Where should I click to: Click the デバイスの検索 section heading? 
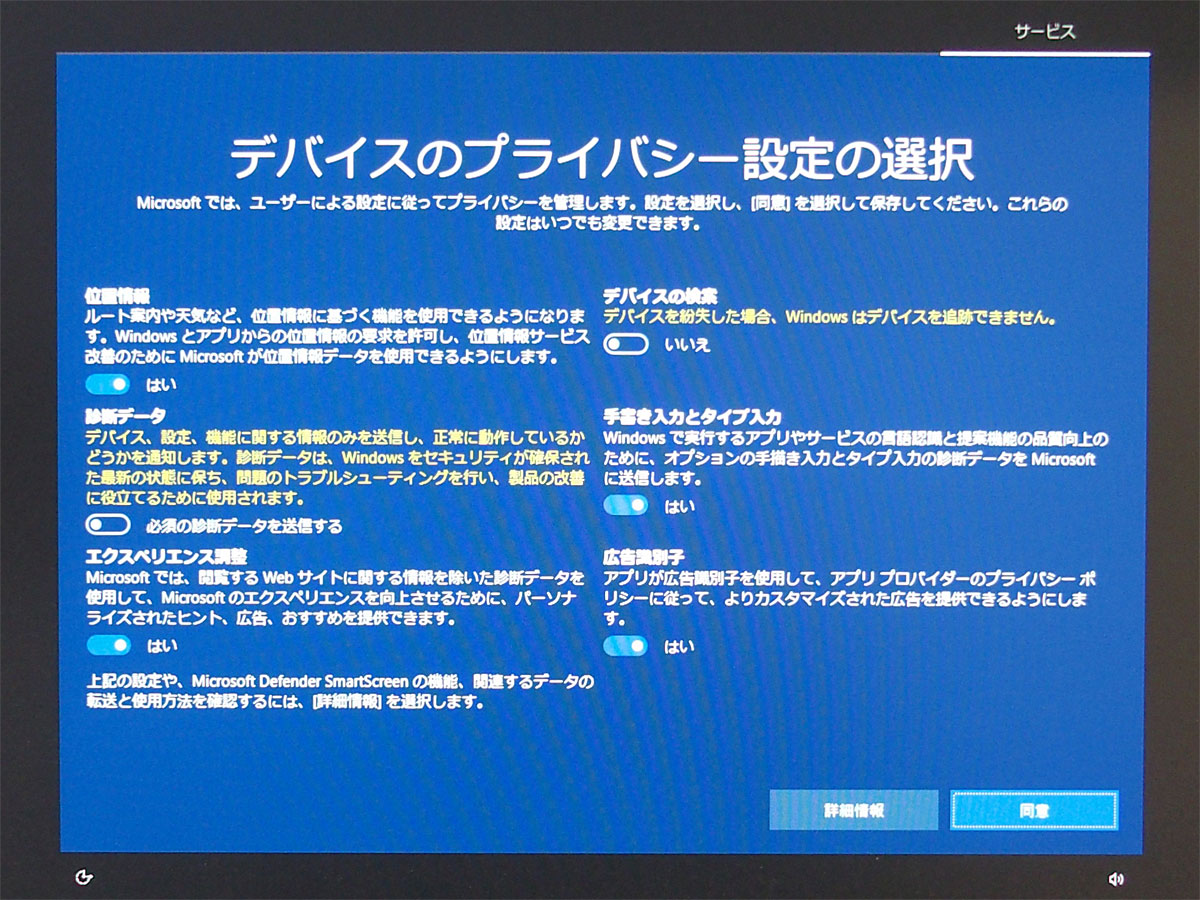click(x=660, y=296)
